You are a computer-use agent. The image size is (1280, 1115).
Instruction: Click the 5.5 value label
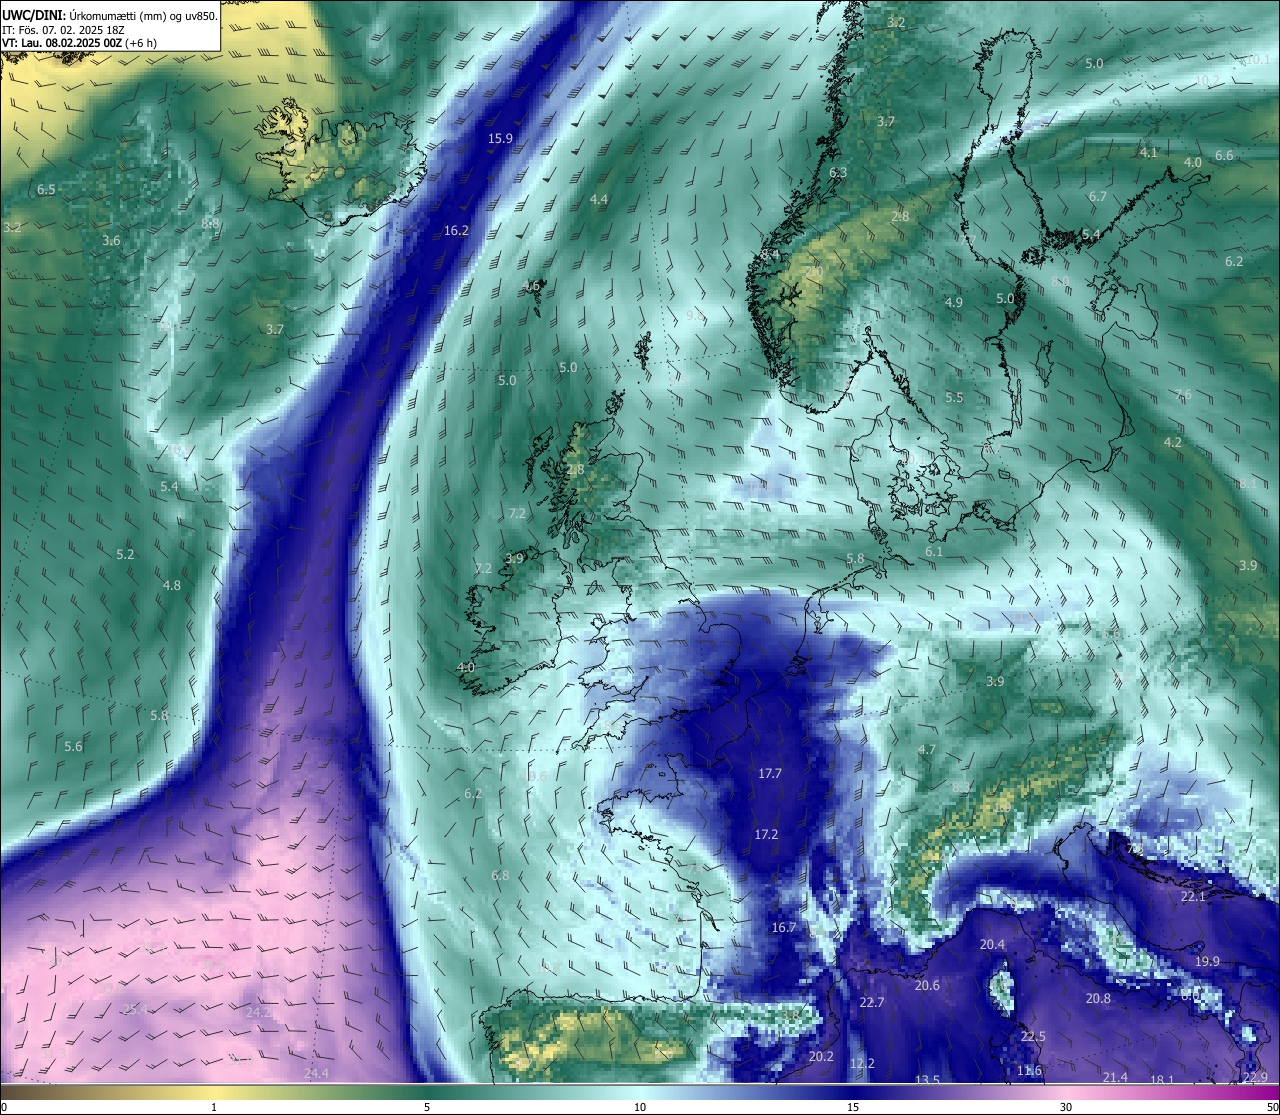coord(954,398)
